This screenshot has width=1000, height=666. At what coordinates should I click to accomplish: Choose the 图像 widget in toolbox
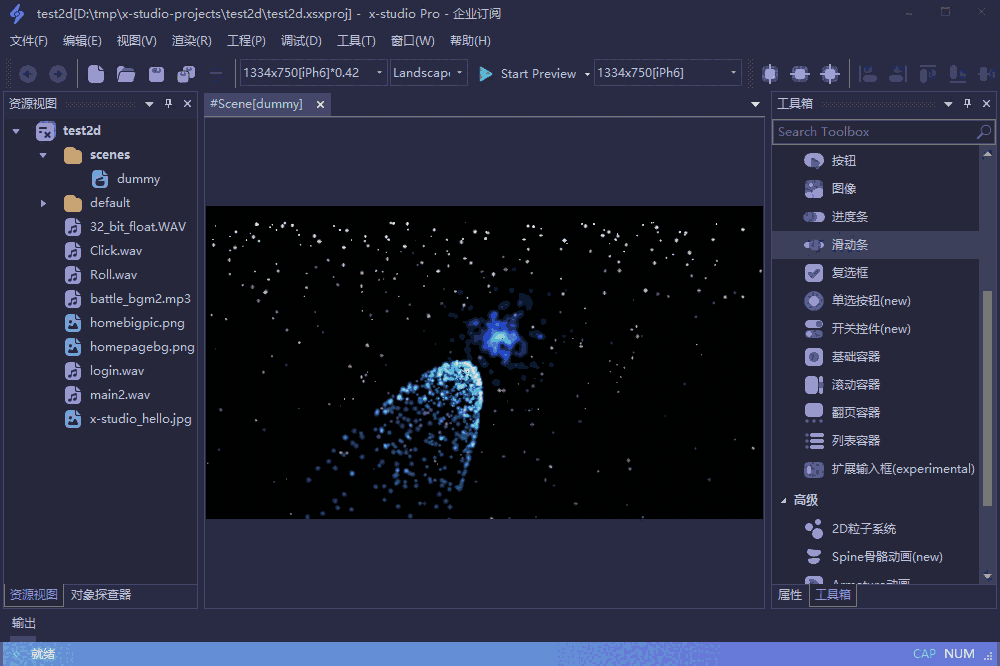[843, 189]
